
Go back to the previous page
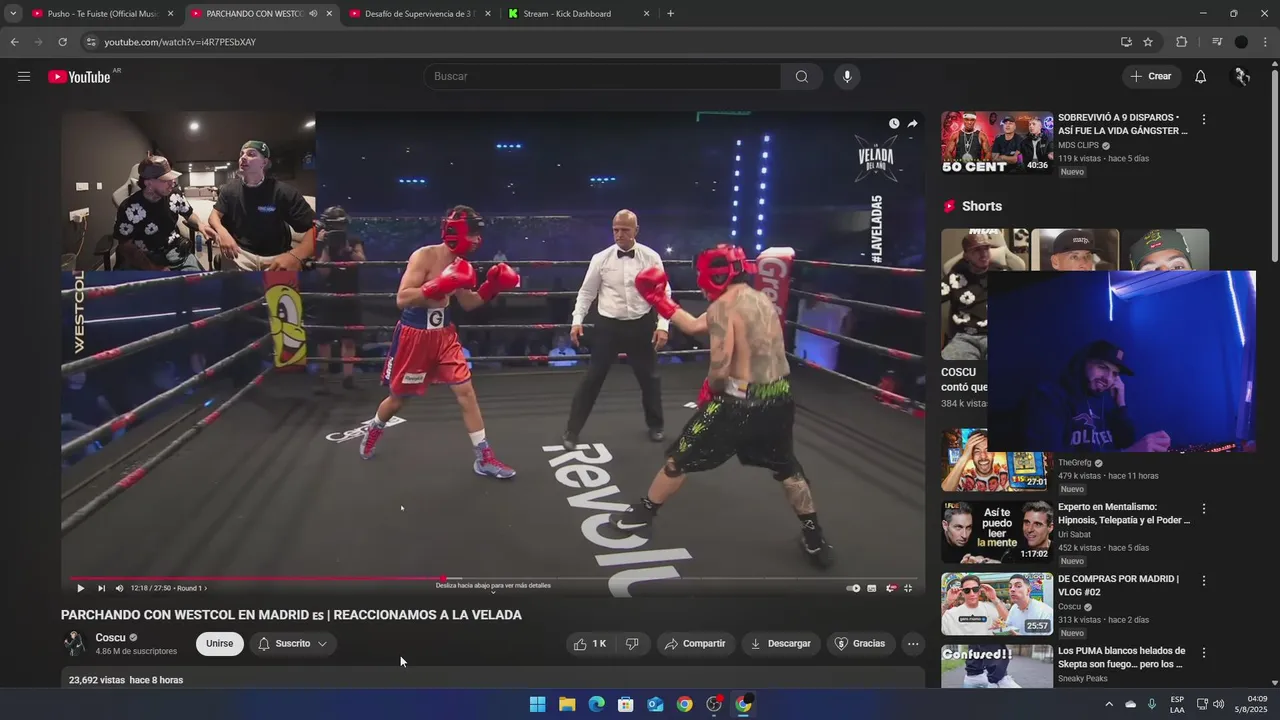[14, 42]
